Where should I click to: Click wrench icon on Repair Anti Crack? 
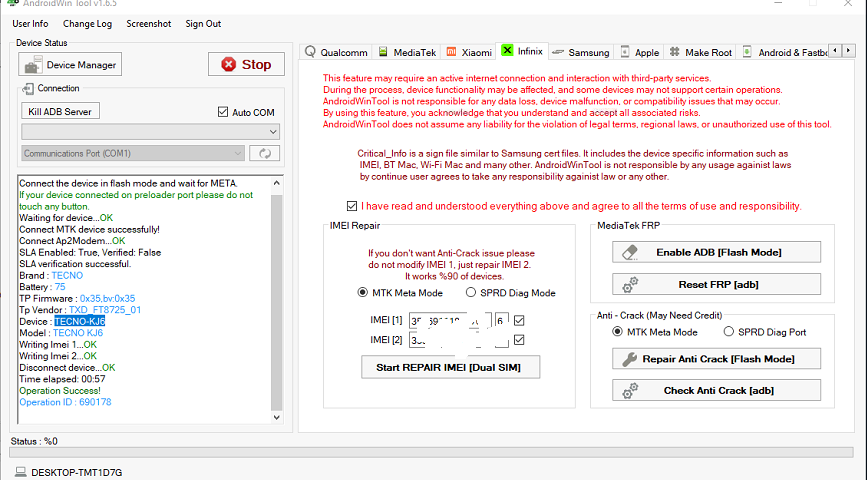coord(630,359)
